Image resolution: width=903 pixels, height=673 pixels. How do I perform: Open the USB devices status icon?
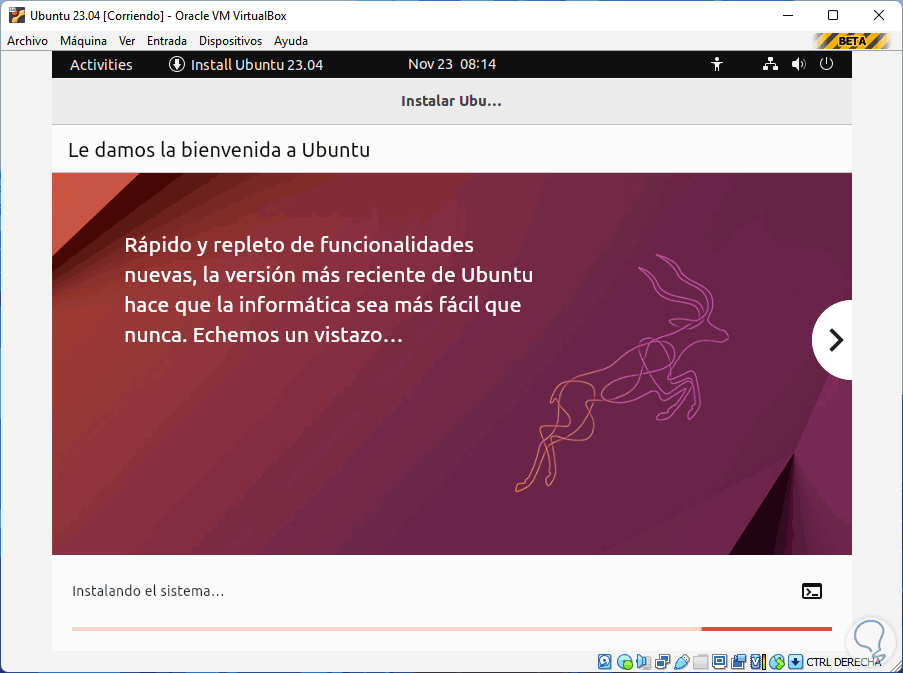[682, 661]
